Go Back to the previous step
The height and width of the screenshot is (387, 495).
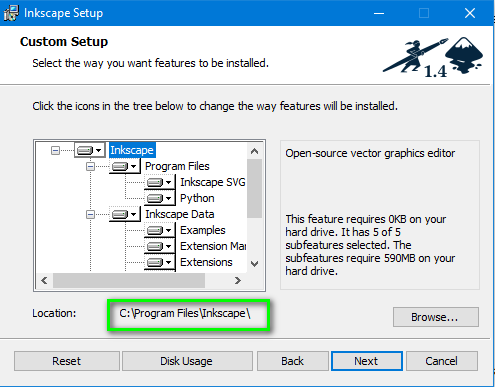click(x=293, y=361)
